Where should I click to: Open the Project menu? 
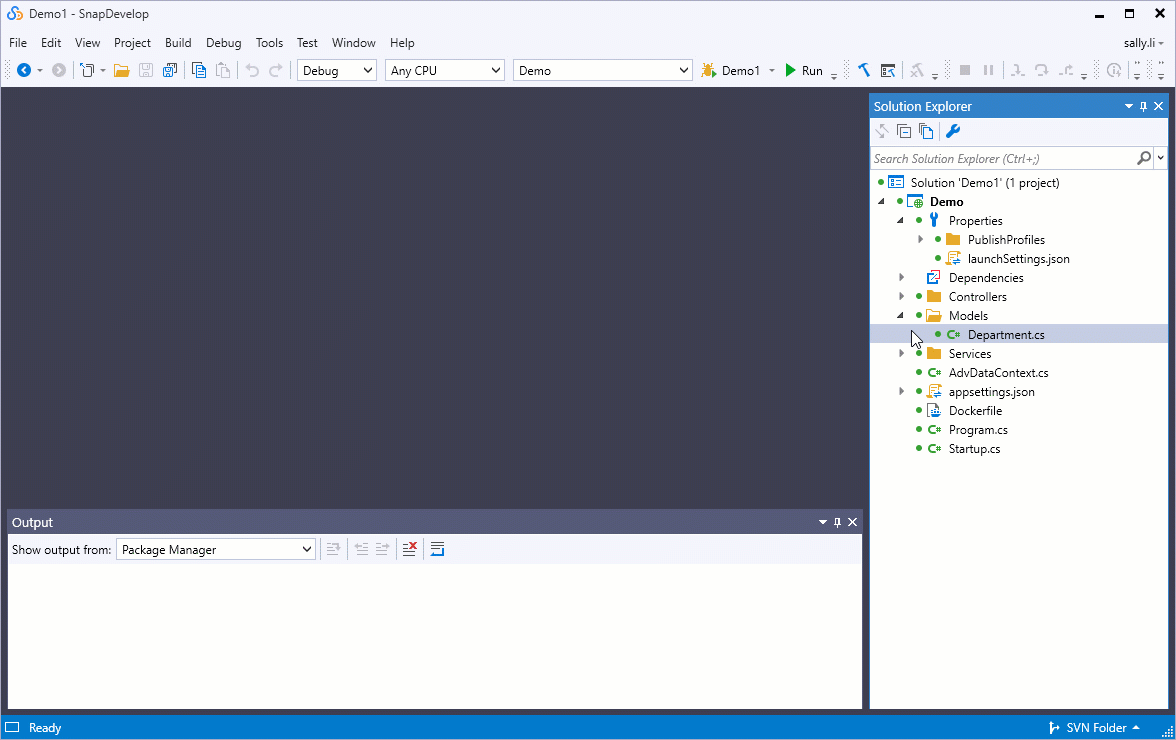click(x=132, y=43)
